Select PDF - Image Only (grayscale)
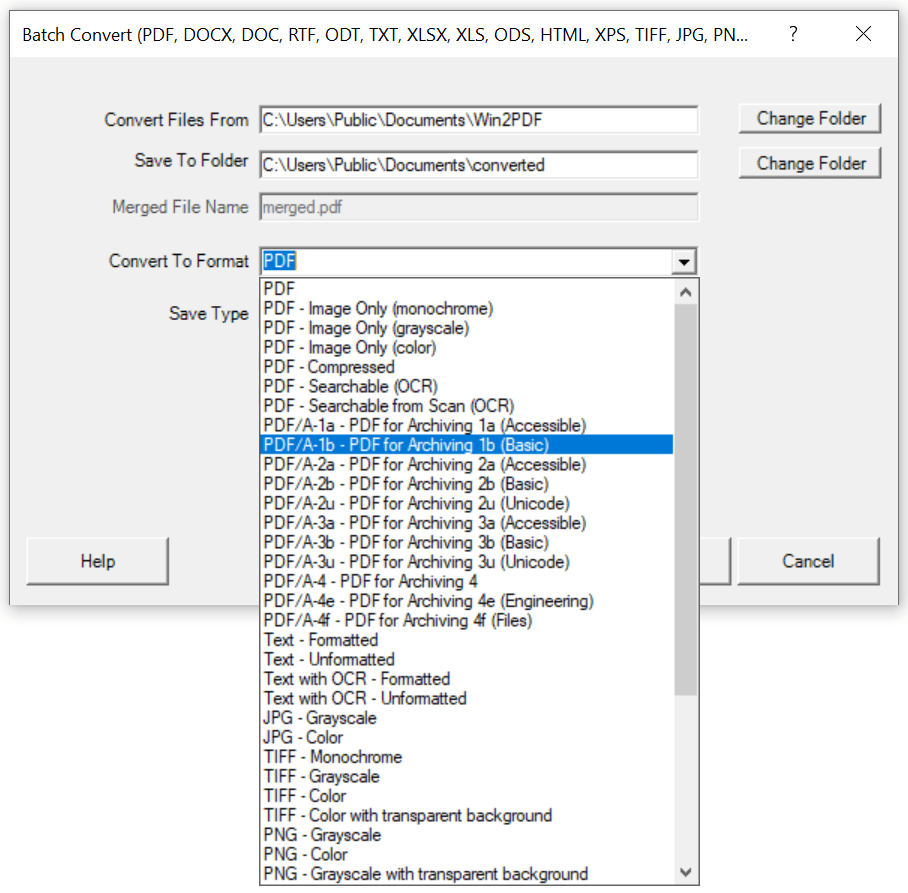Viewport: 908px width, 893px height. point(467,328)
